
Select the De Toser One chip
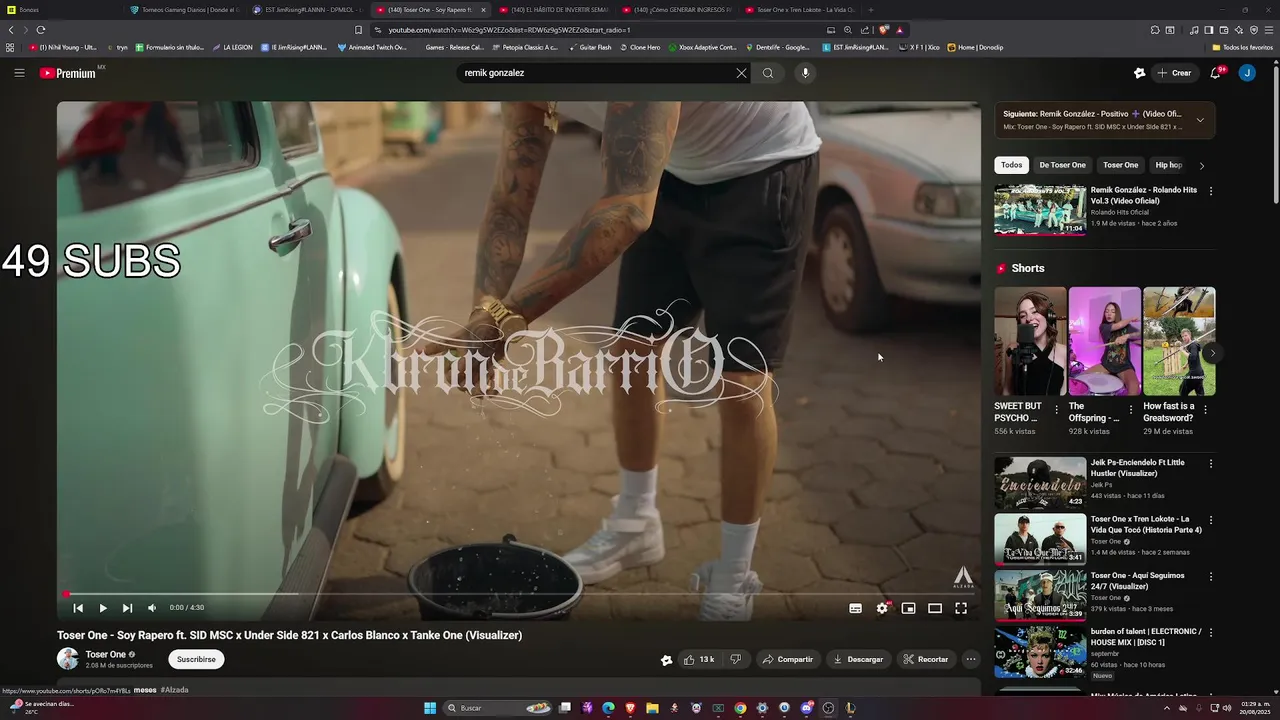point(1062,165)
